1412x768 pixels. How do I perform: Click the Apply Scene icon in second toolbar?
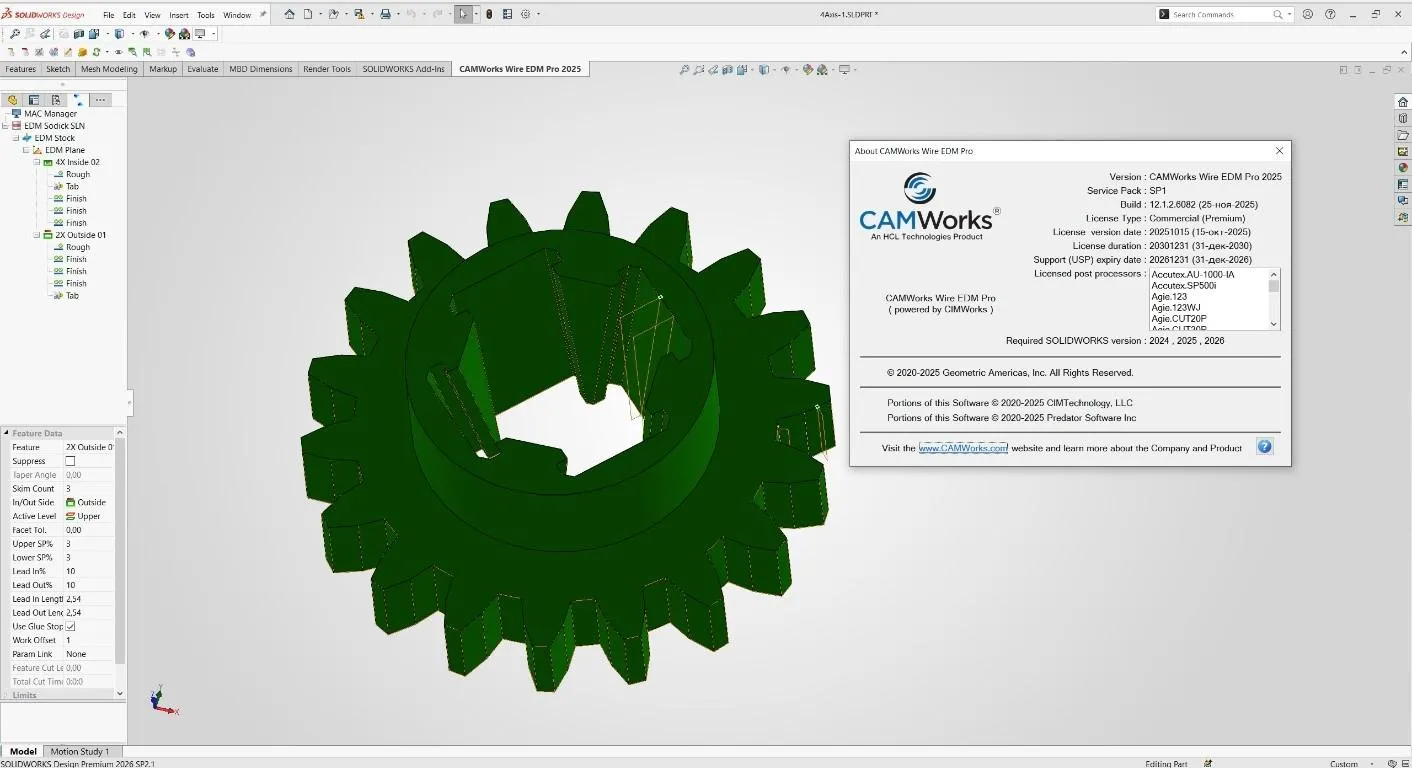coord(184,33)
